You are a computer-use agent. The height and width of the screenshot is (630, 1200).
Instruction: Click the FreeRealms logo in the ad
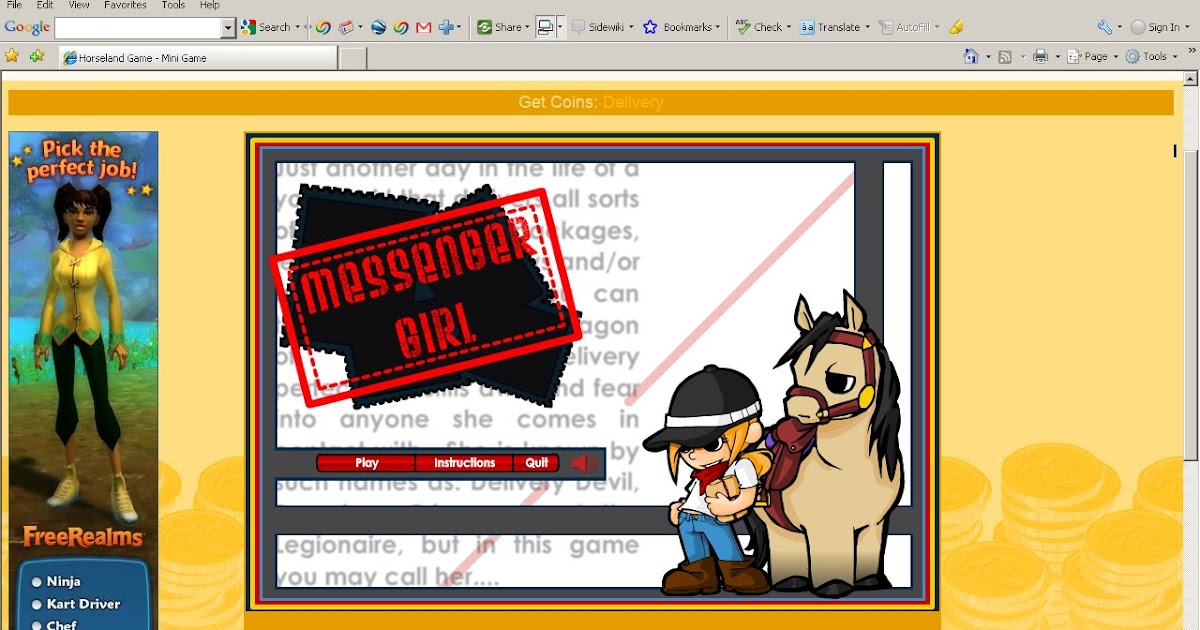[83, 537]
